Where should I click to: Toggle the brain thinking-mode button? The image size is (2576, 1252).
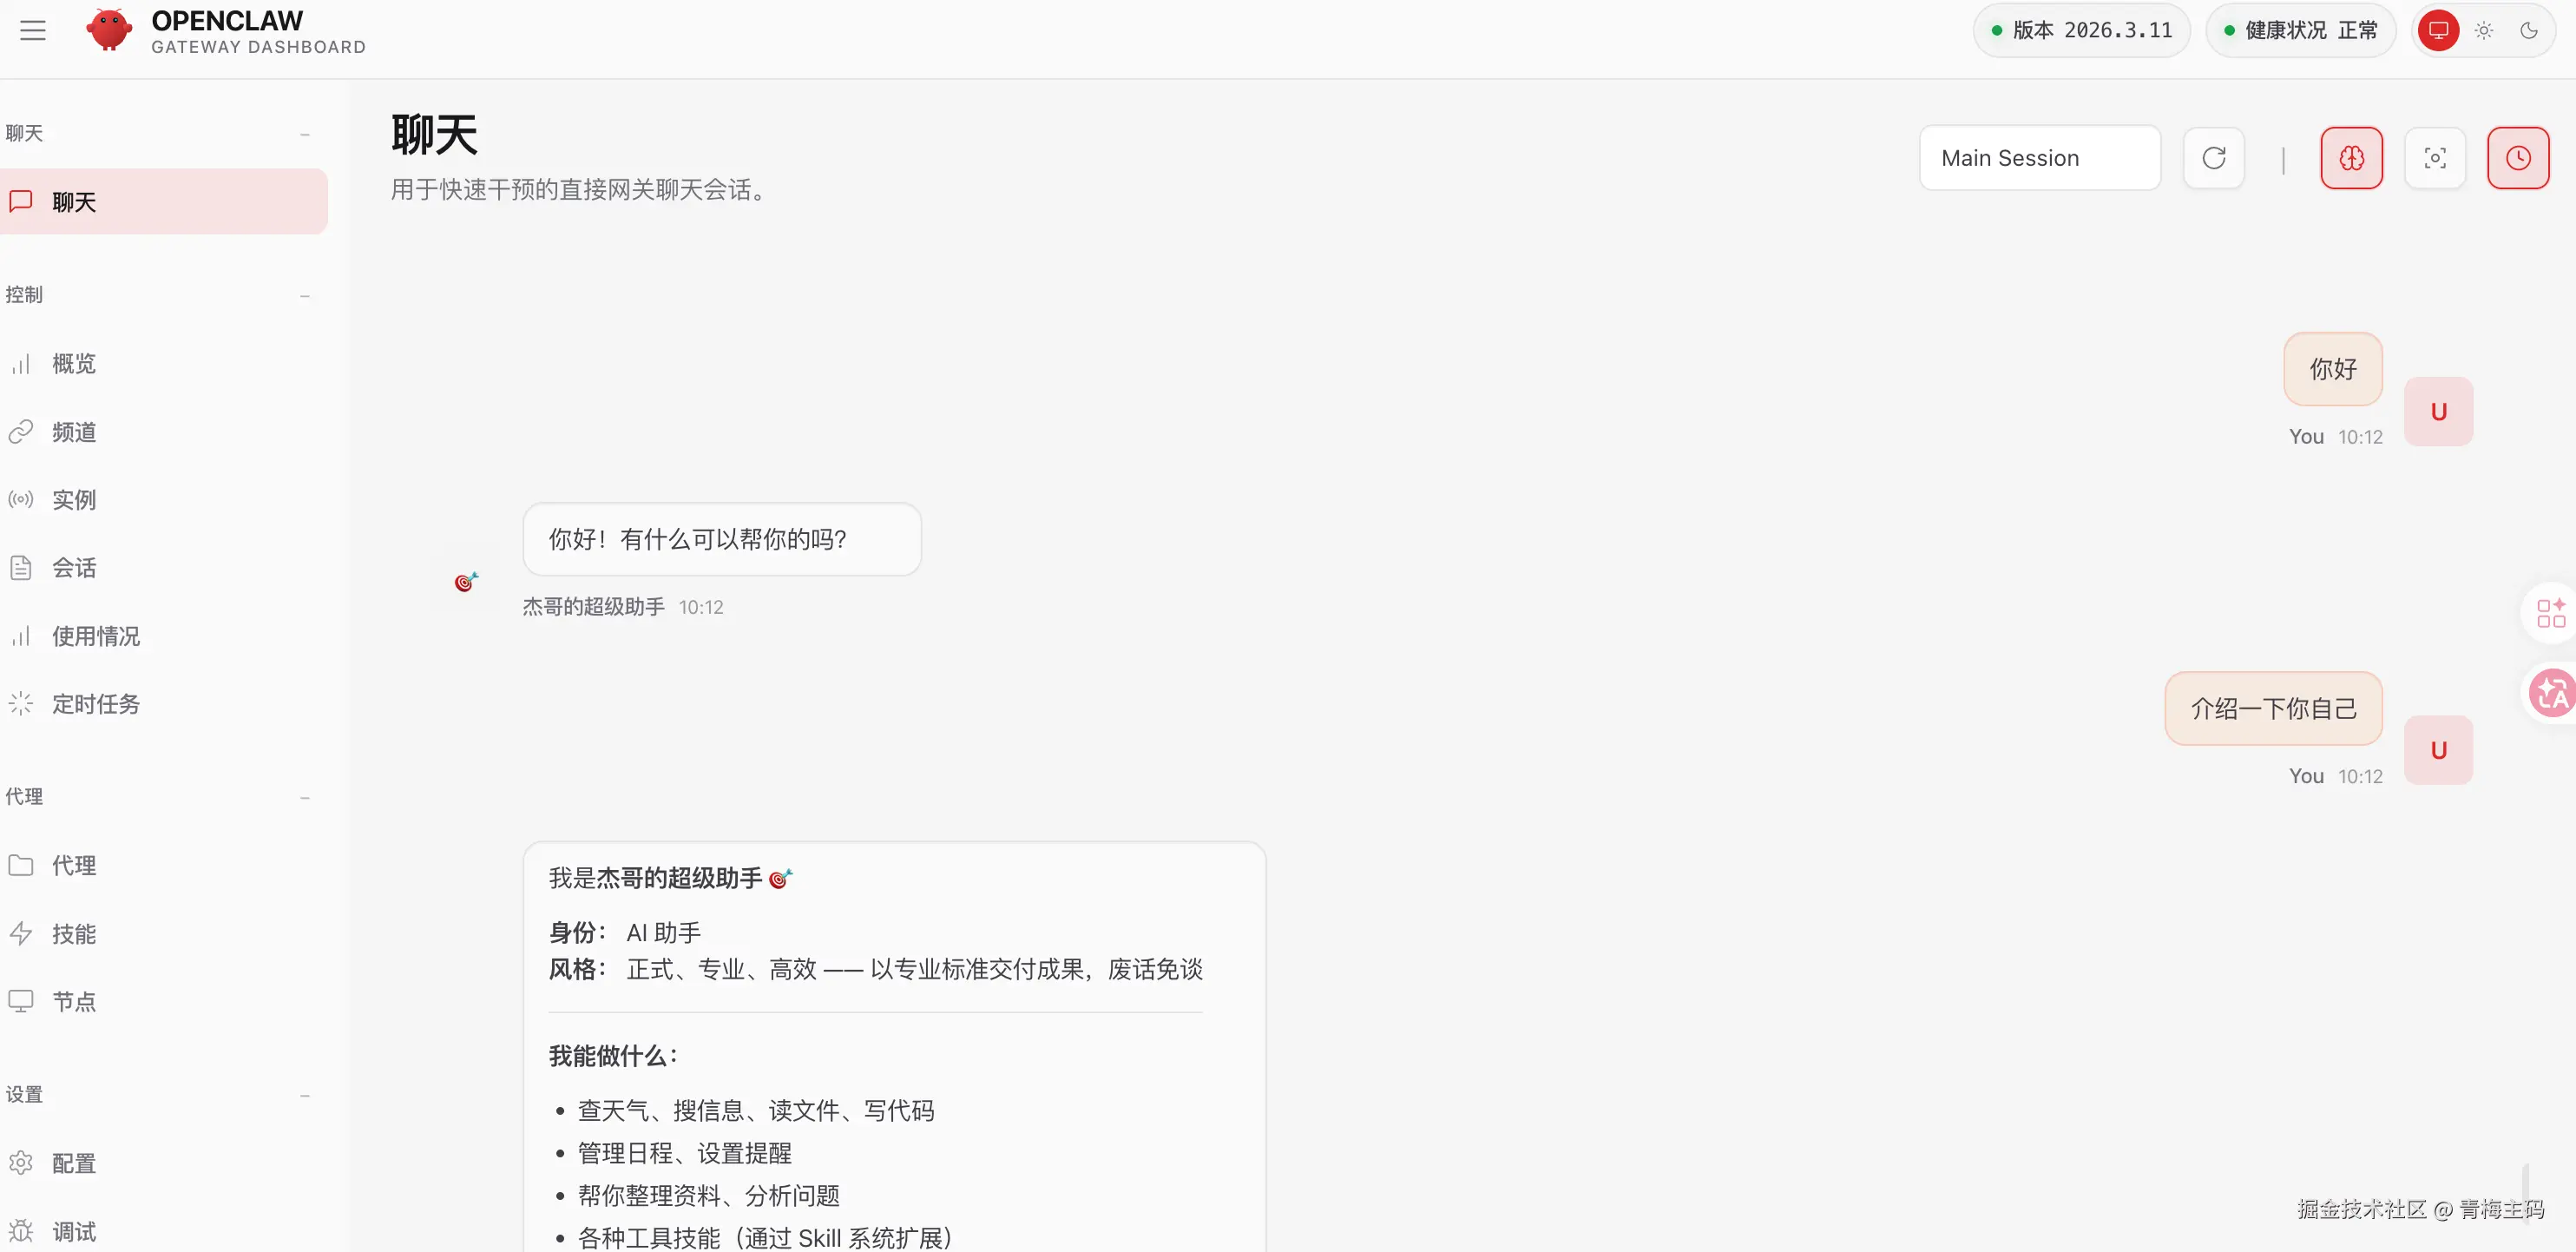pyautogui.click(x=2351, y=158)
